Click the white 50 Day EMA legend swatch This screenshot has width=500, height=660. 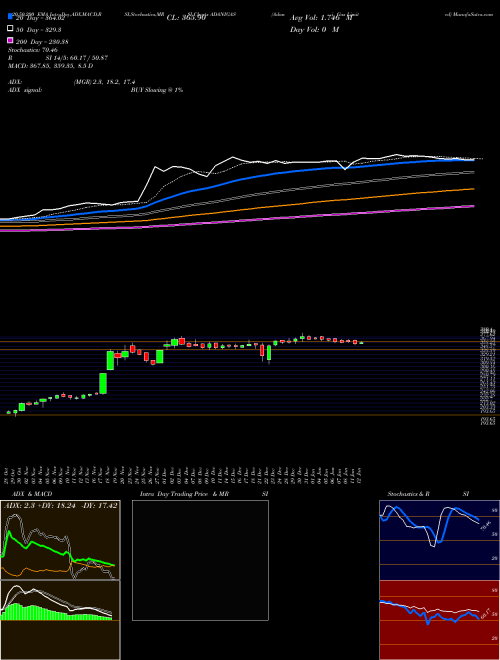pos(10,29)
